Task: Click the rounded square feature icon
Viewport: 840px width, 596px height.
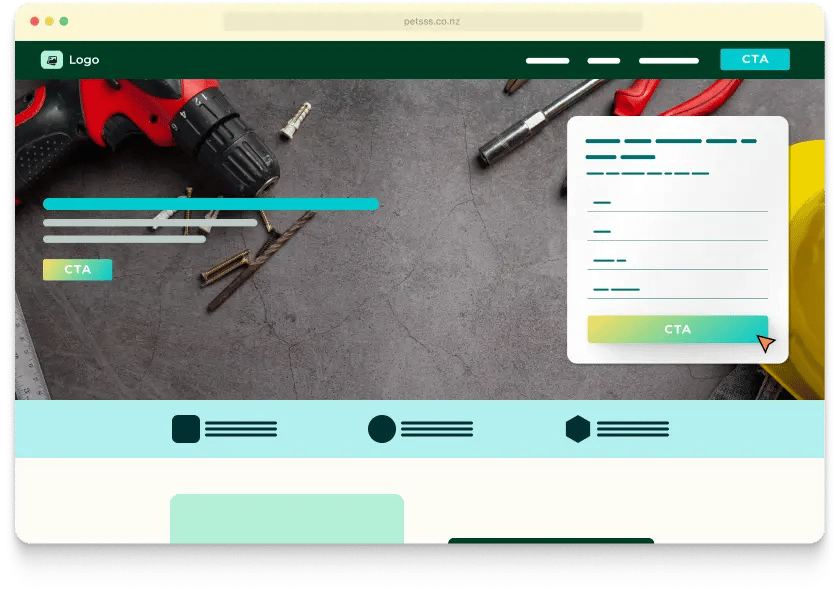Action: 186,428
